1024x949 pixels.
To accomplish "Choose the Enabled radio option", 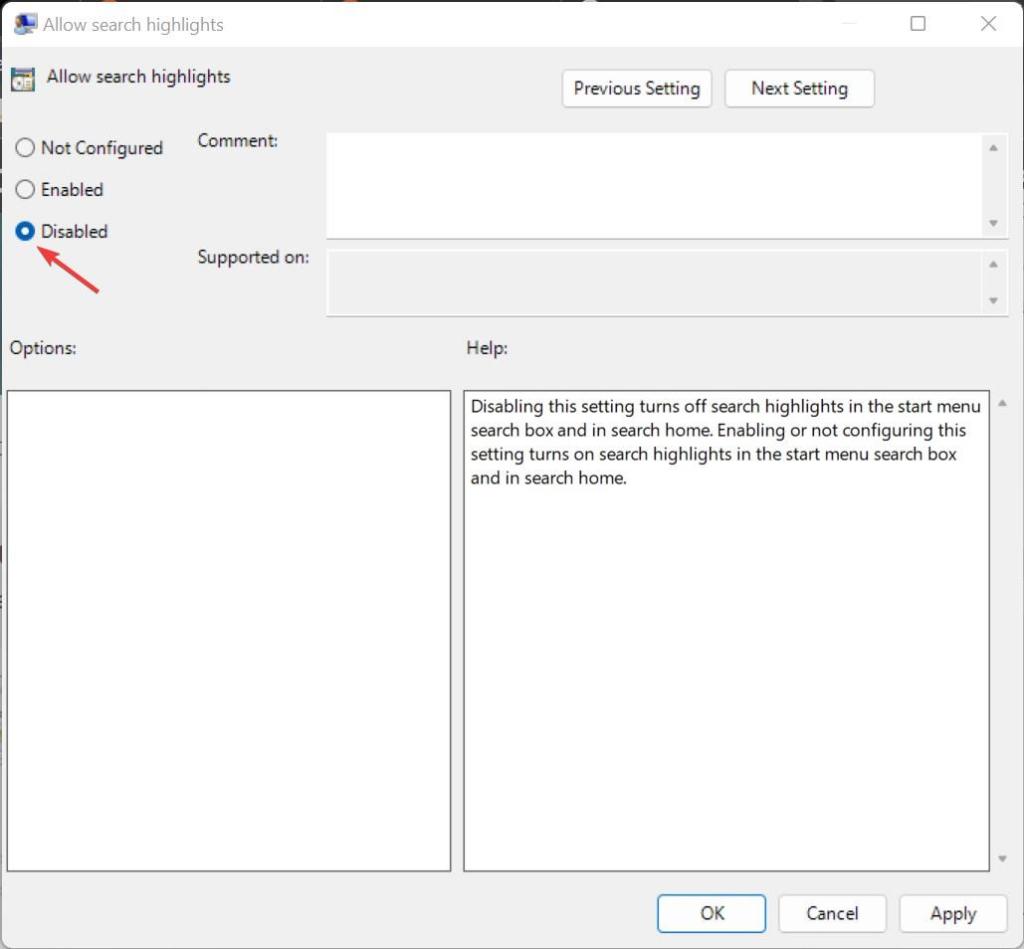I will (x=26, y=190).
